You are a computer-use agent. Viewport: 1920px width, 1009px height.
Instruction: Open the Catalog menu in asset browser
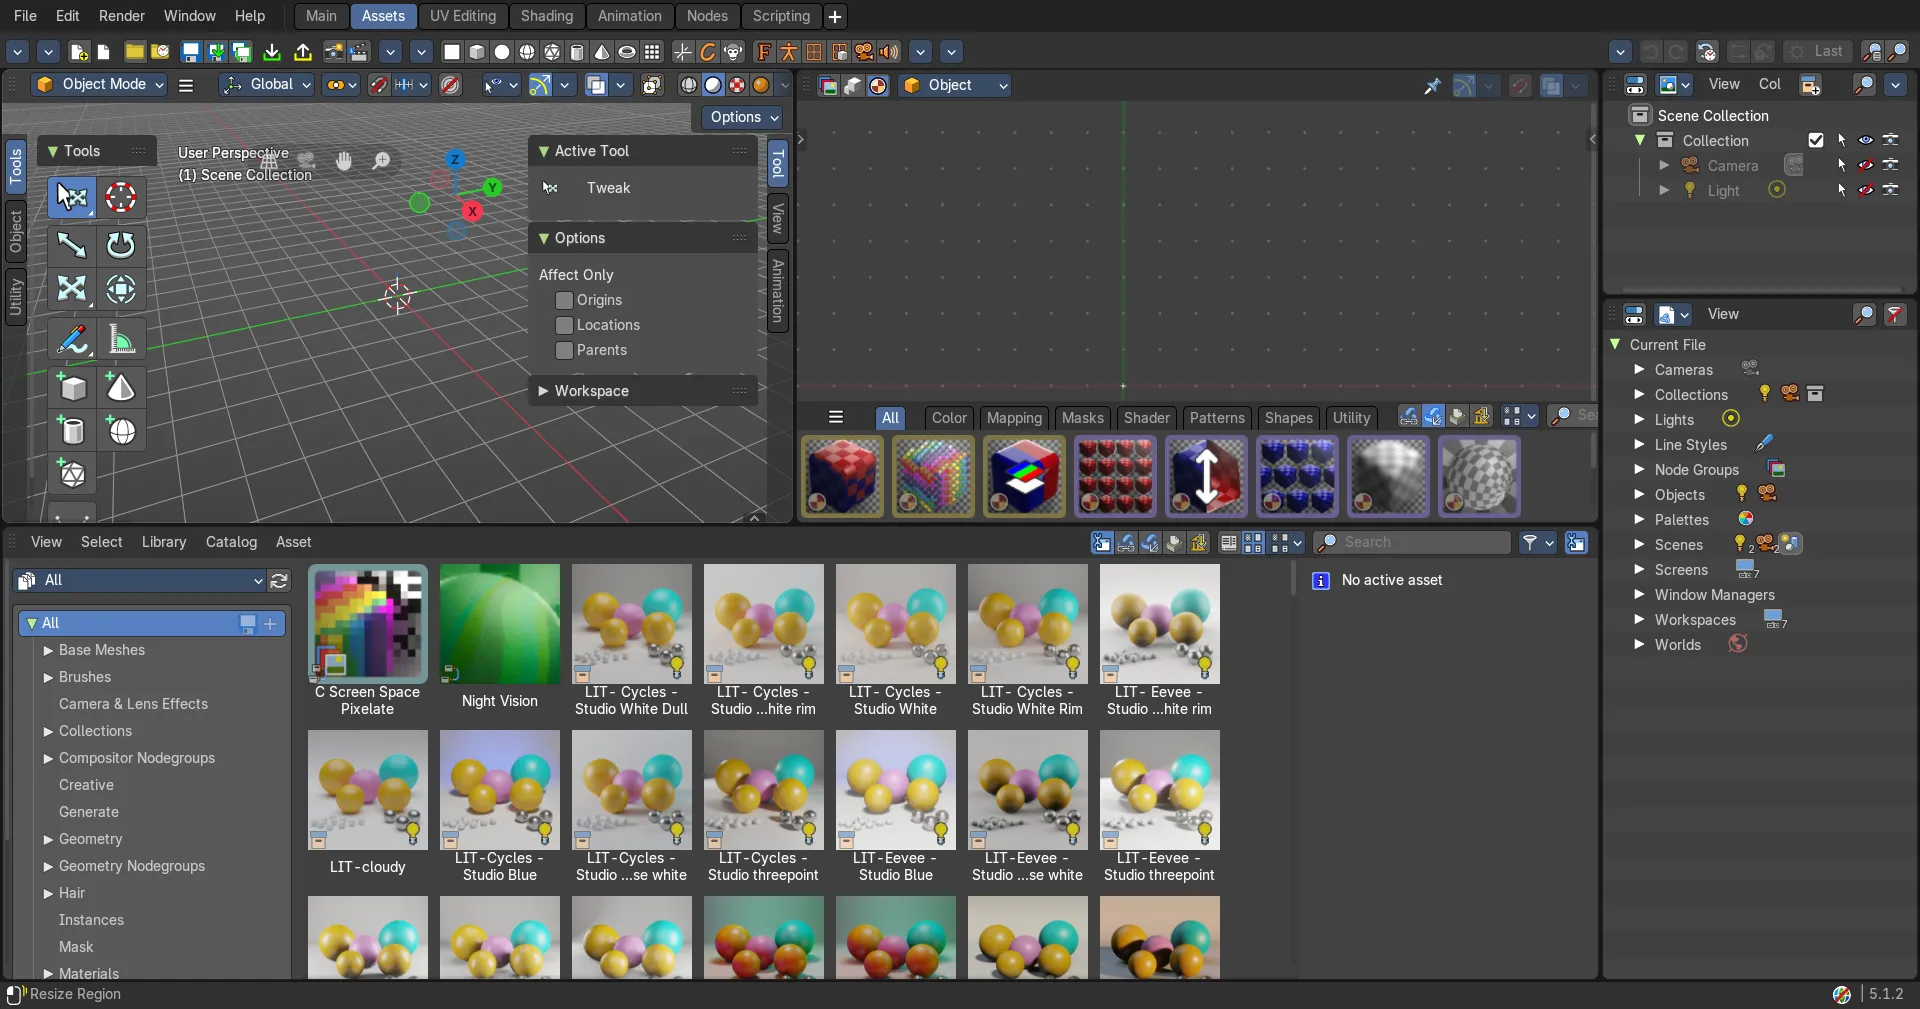click(231, 542)
